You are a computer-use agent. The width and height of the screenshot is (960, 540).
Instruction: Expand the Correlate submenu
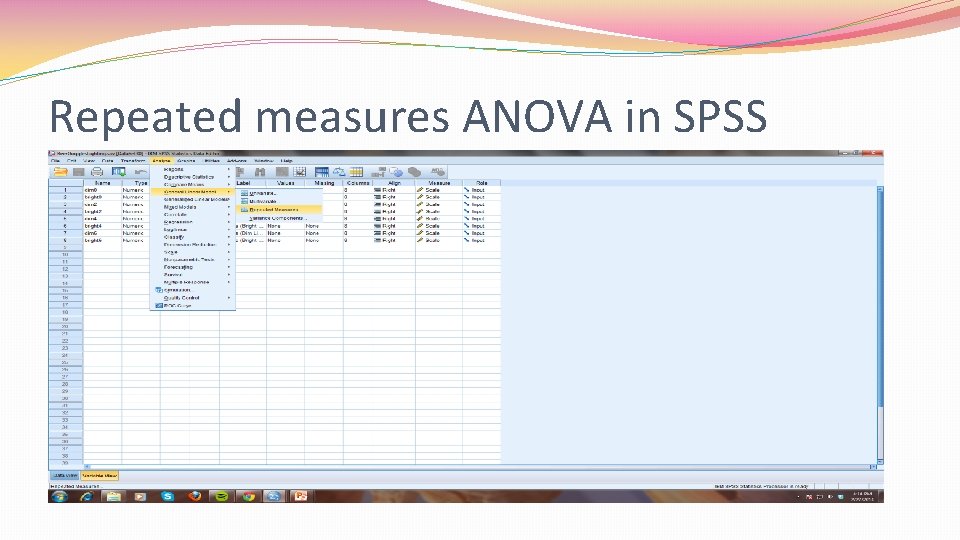[192, 215]
